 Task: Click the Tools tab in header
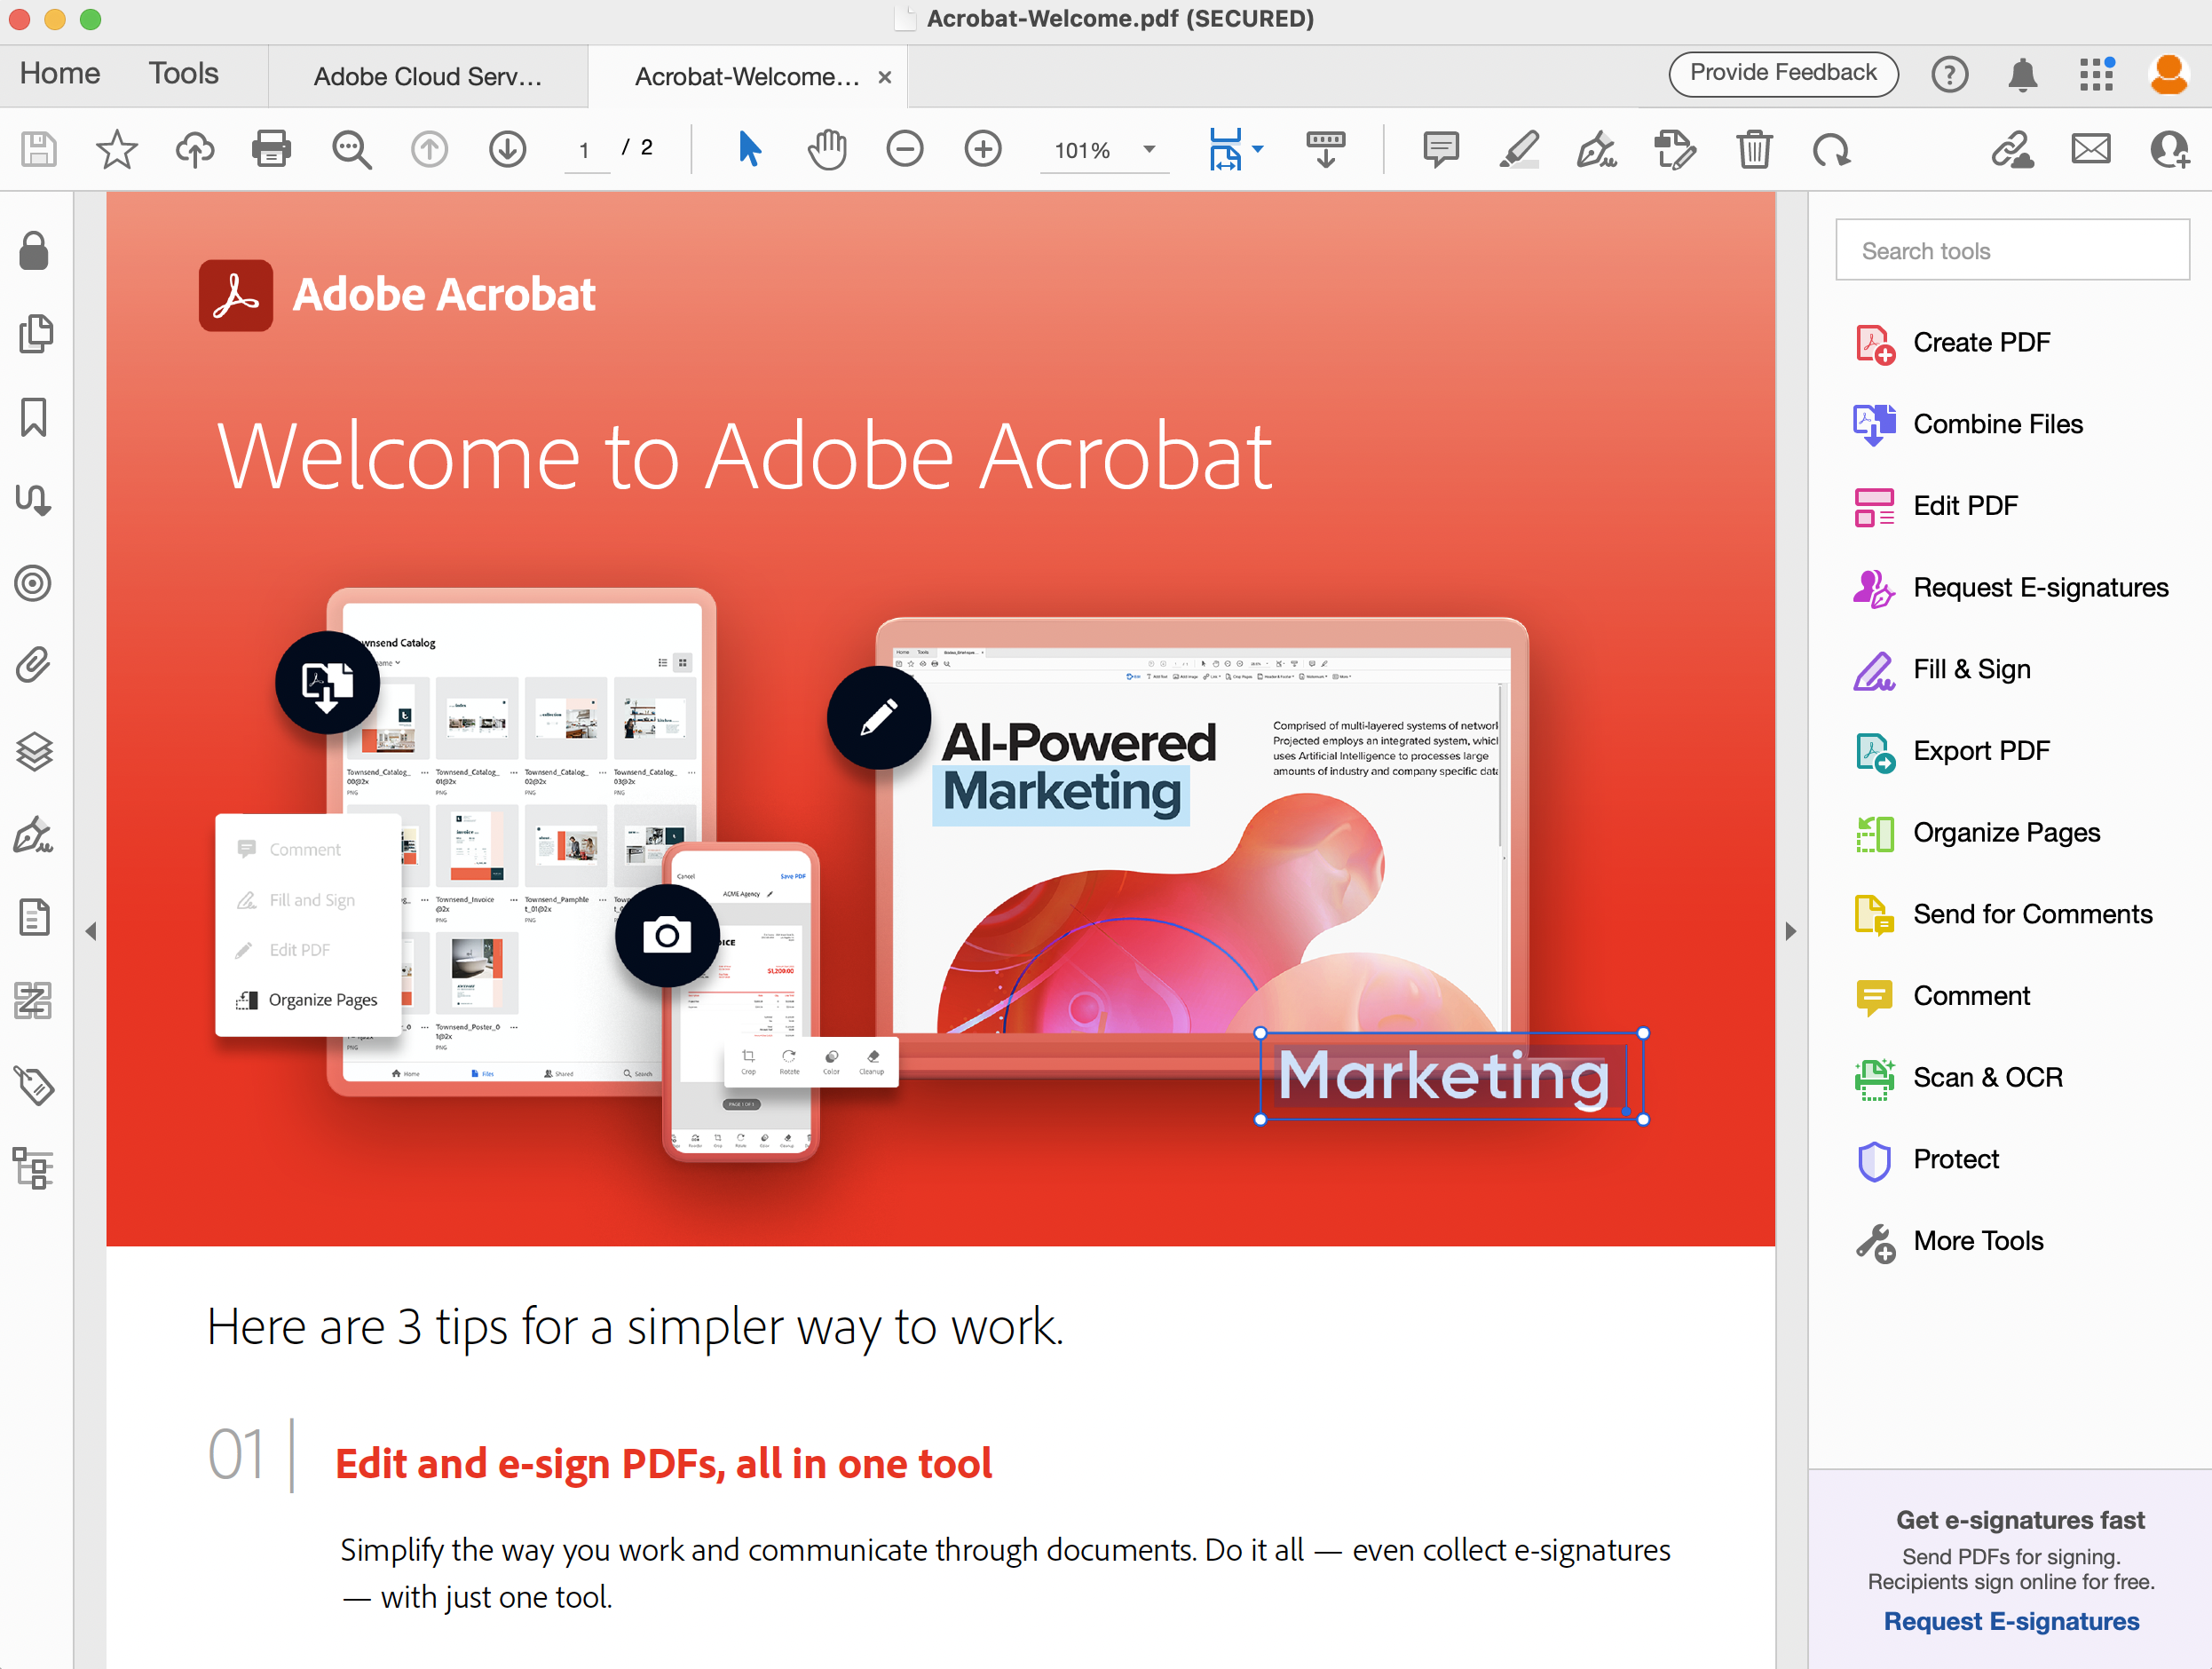(182, 74)
